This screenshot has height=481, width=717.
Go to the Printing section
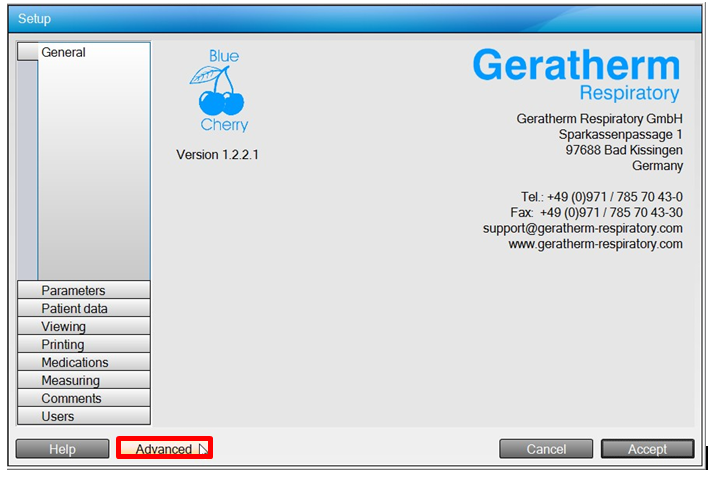84,344
